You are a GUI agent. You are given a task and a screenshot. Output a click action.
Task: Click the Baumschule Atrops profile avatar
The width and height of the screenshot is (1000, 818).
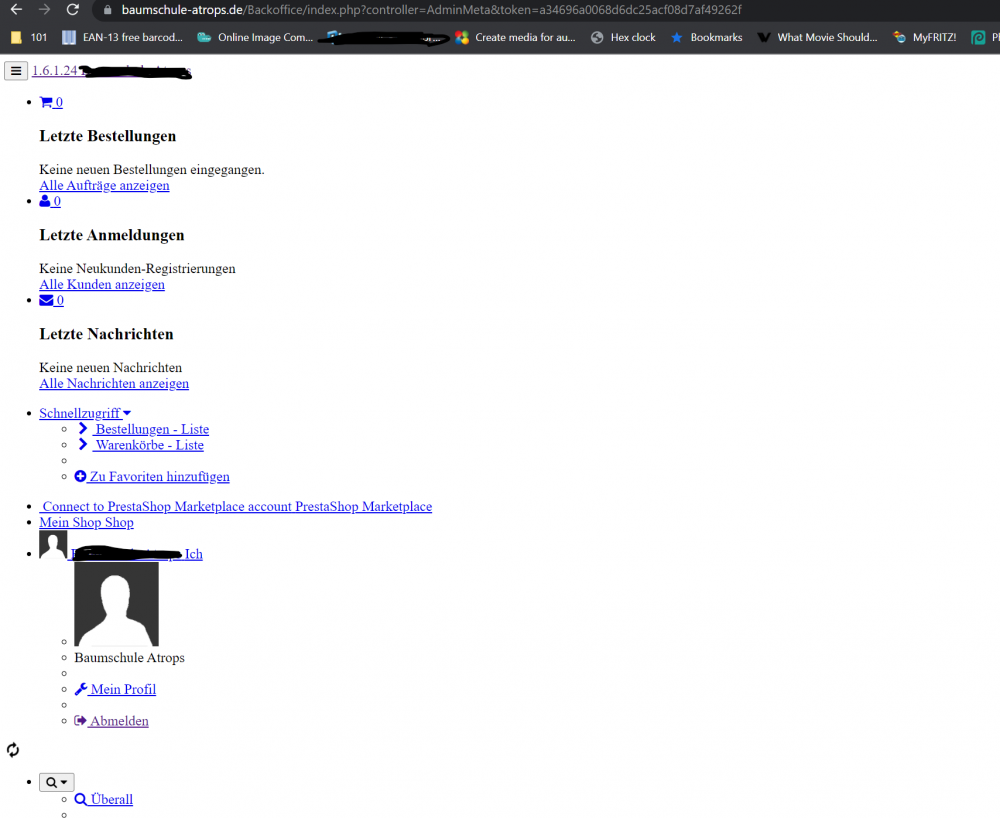coord(116,601)
